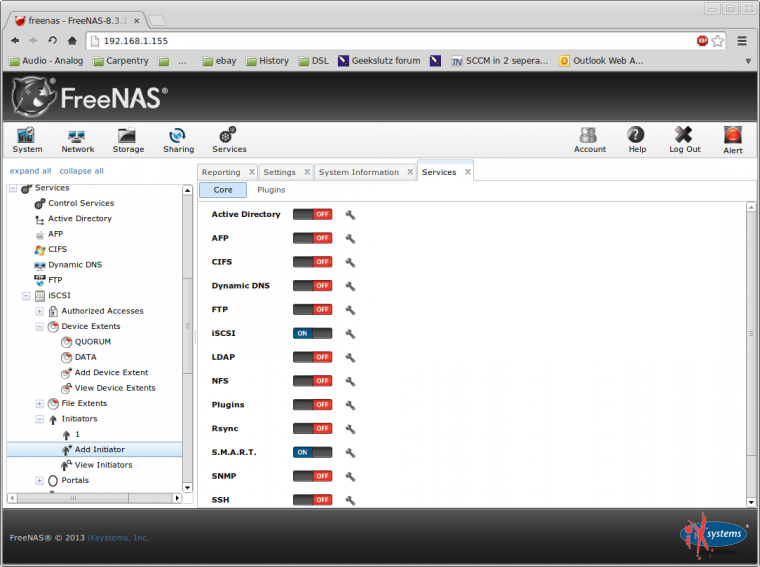760x567 pixels.
Task: Check the red Alert icon
Action: point(732,140)
